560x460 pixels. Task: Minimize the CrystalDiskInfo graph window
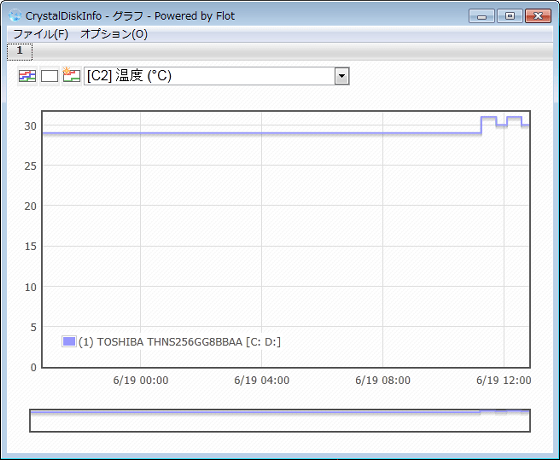481,16
